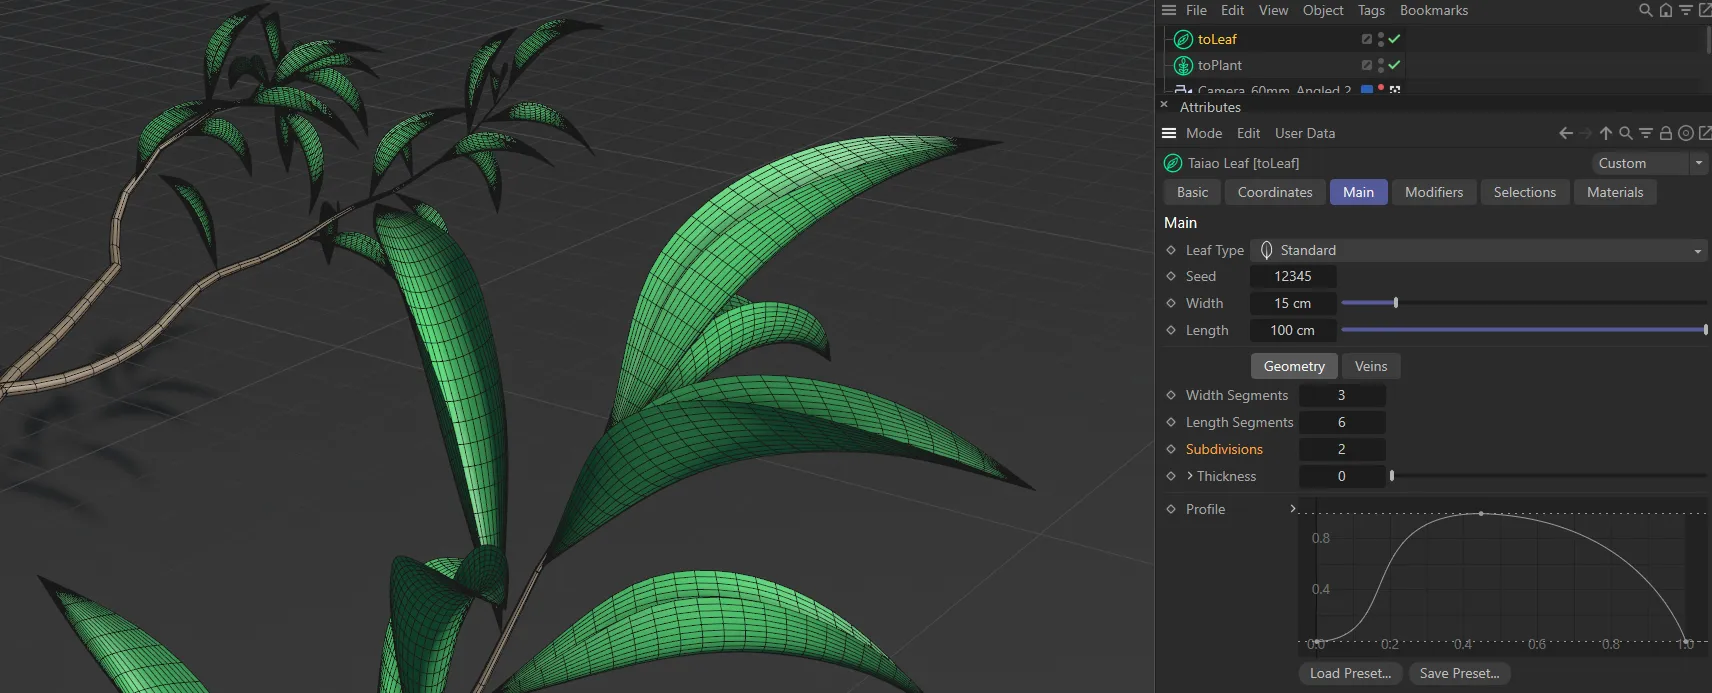Switch to the Modifiers tab
Screen dimensions: 1712x693
coord(1433,192)
